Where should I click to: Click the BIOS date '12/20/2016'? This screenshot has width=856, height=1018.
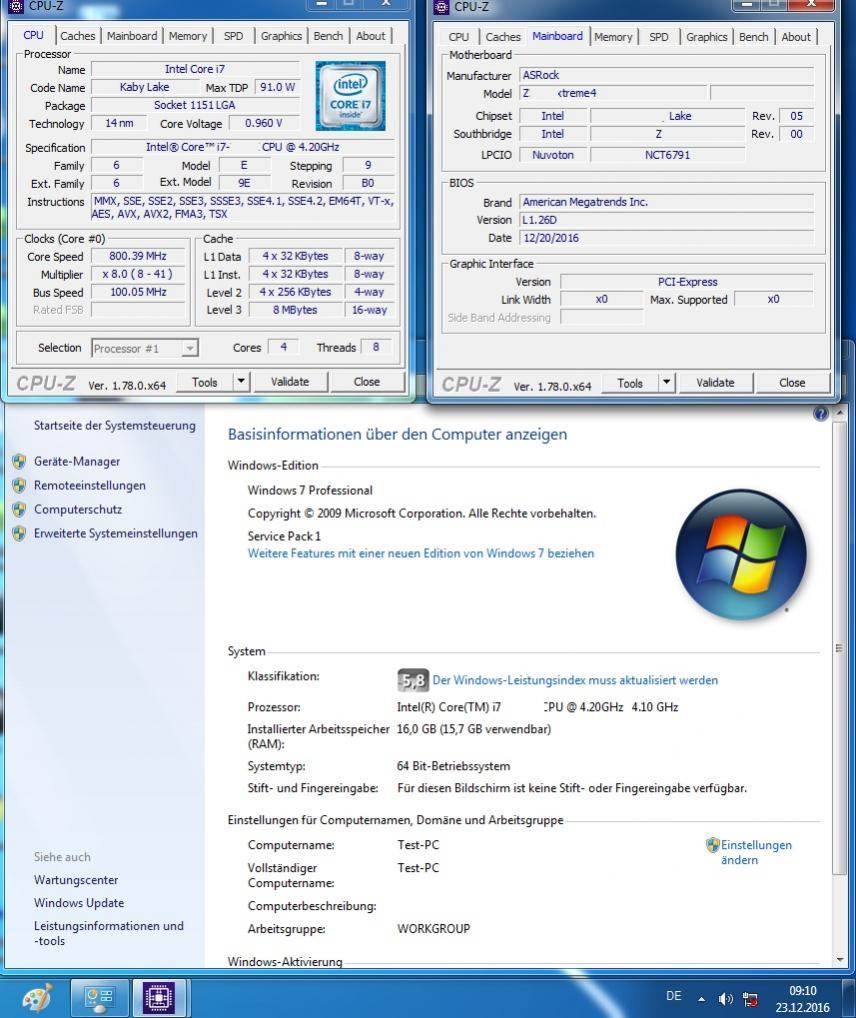666,238
